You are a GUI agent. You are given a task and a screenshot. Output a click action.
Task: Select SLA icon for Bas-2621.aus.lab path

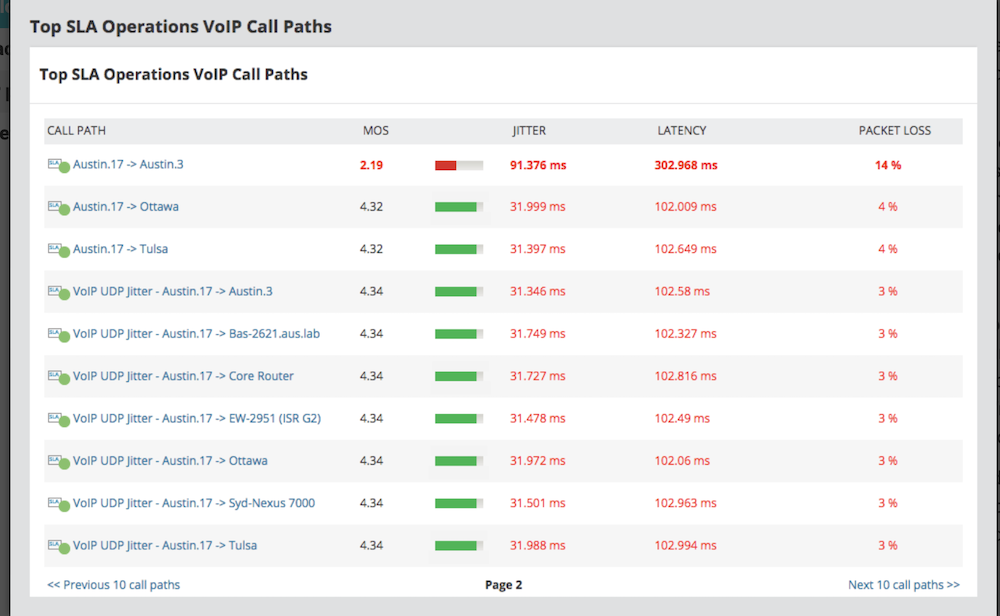pos(58,334)
